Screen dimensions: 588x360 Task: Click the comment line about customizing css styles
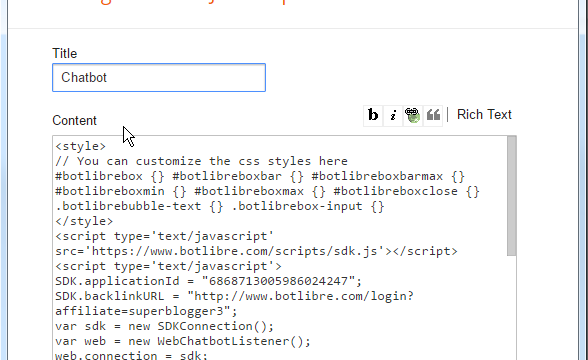click(201, 161)
